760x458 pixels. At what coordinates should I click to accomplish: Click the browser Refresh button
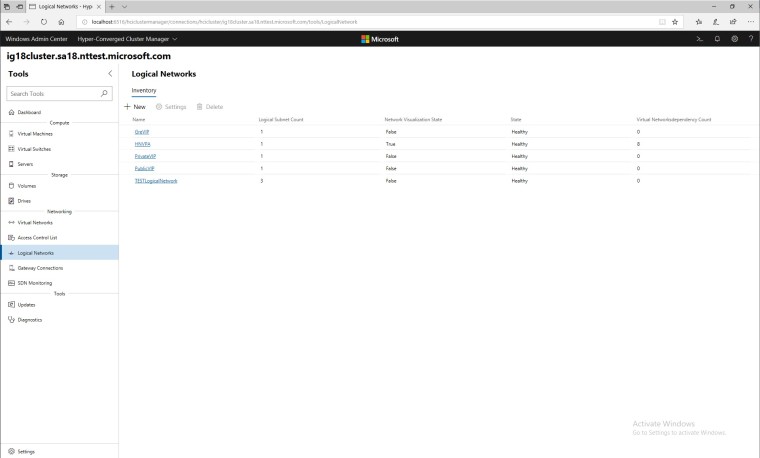coord(44,22)
